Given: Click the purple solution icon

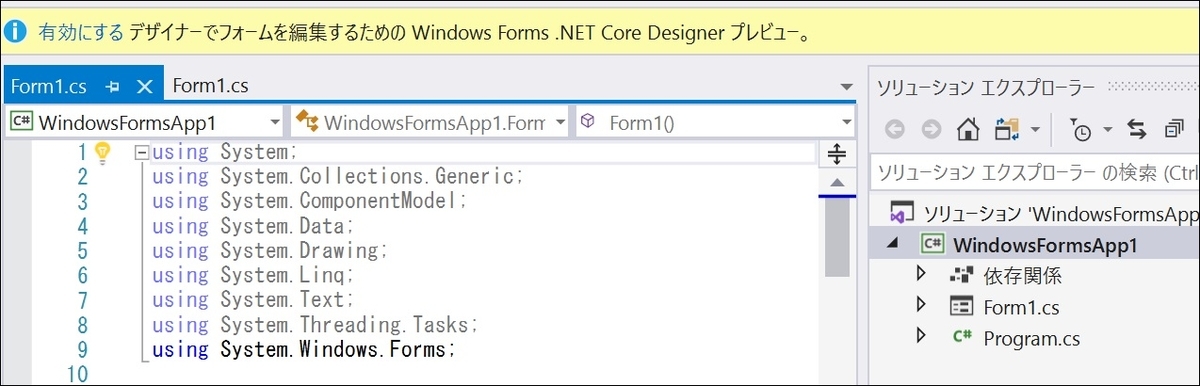Looking at the screenshot, I should (x=902, y=214).
